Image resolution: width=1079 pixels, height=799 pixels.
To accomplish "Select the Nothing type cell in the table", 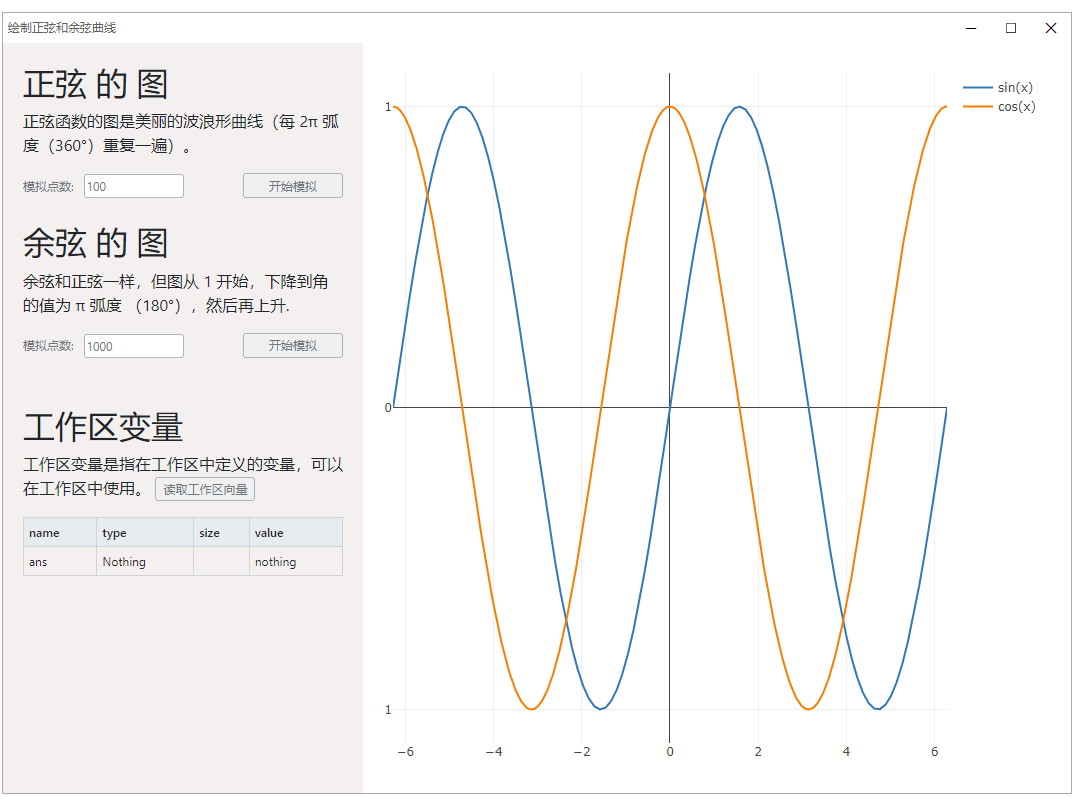I will (x=145, y=562).
